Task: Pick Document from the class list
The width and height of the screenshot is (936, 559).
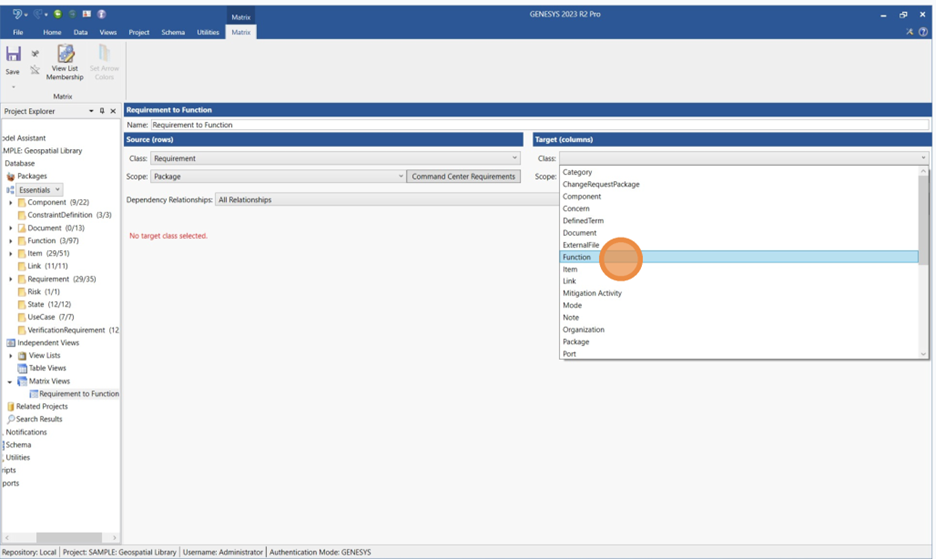Action: 739,233
